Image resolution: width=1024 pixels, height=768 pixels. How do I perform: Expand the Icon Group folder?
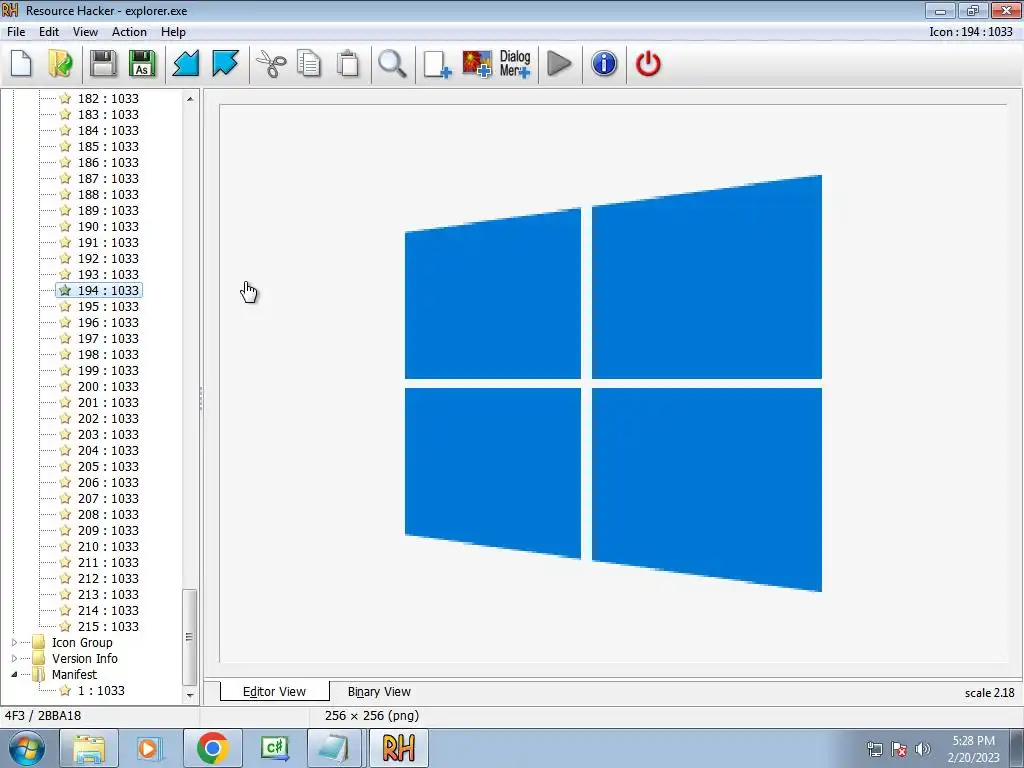pos(14,643)
